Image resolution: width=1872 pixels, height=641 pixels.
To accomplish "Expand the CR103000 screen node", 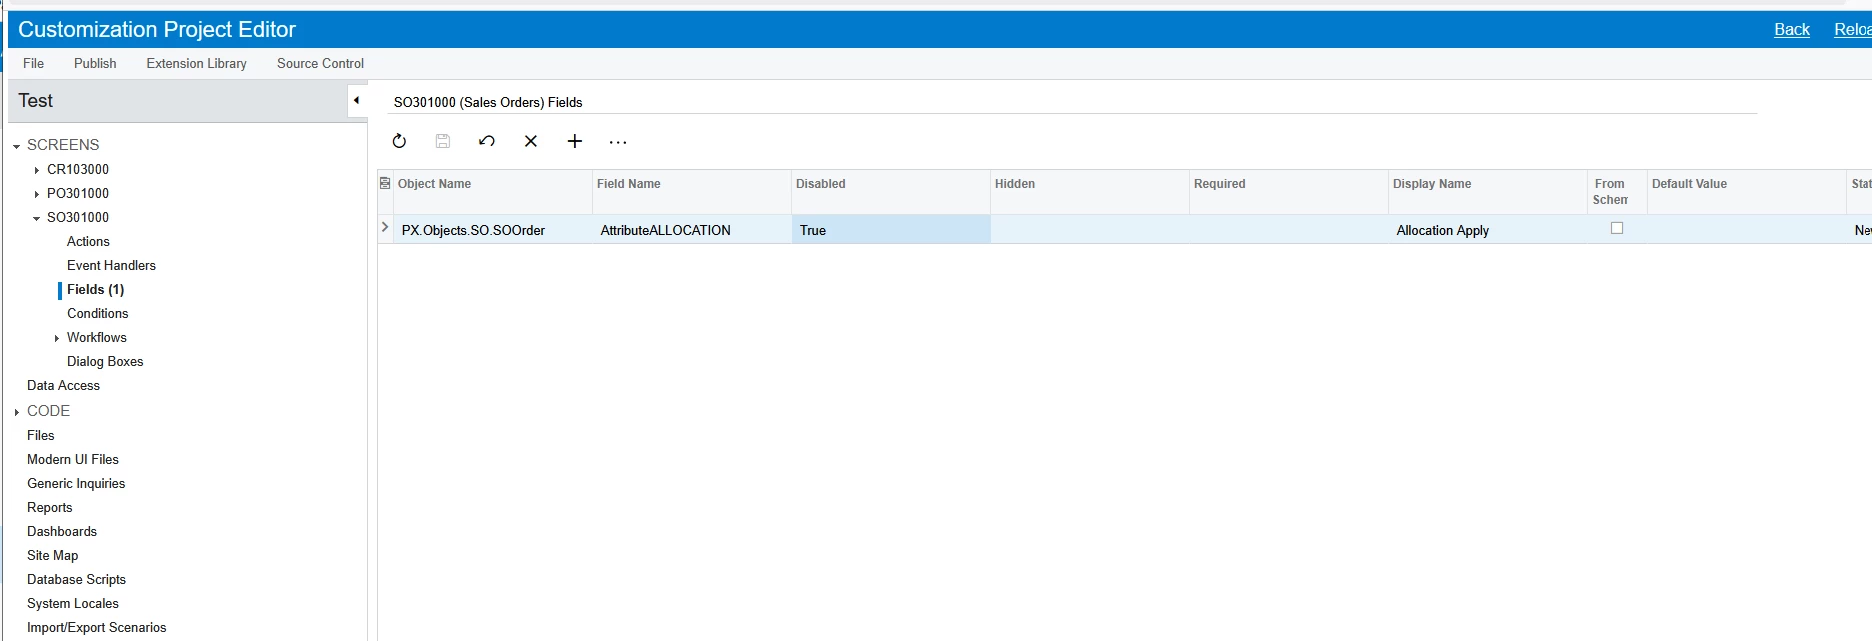I will click(x=37, y=170).
